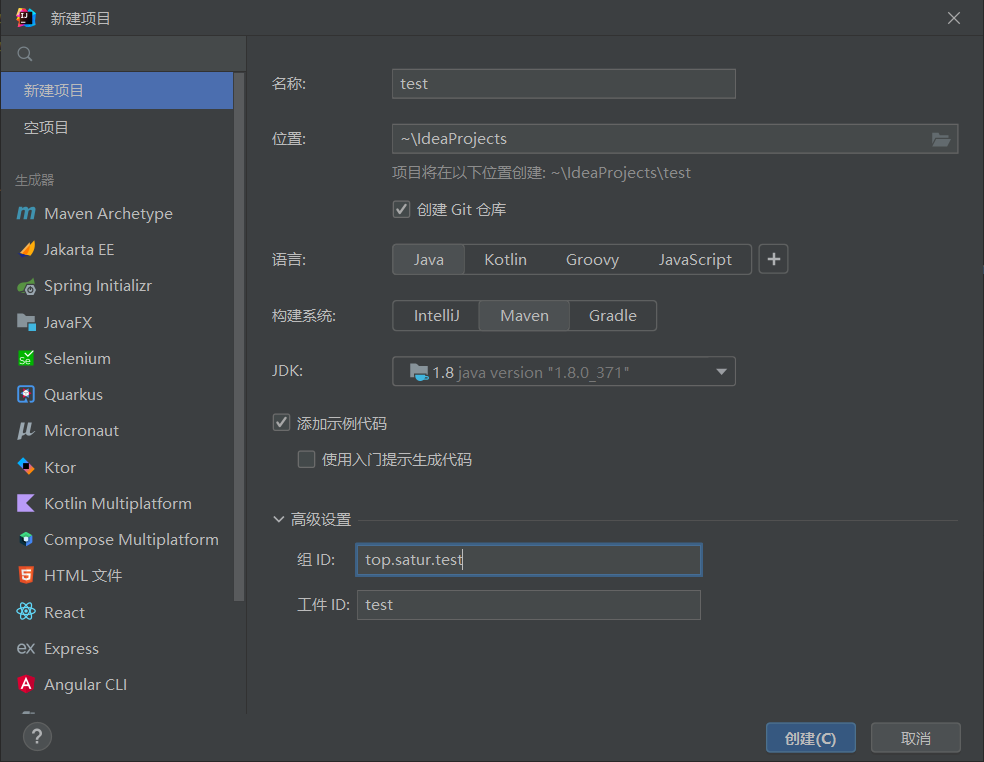Select Kotlin as the language

505,259
